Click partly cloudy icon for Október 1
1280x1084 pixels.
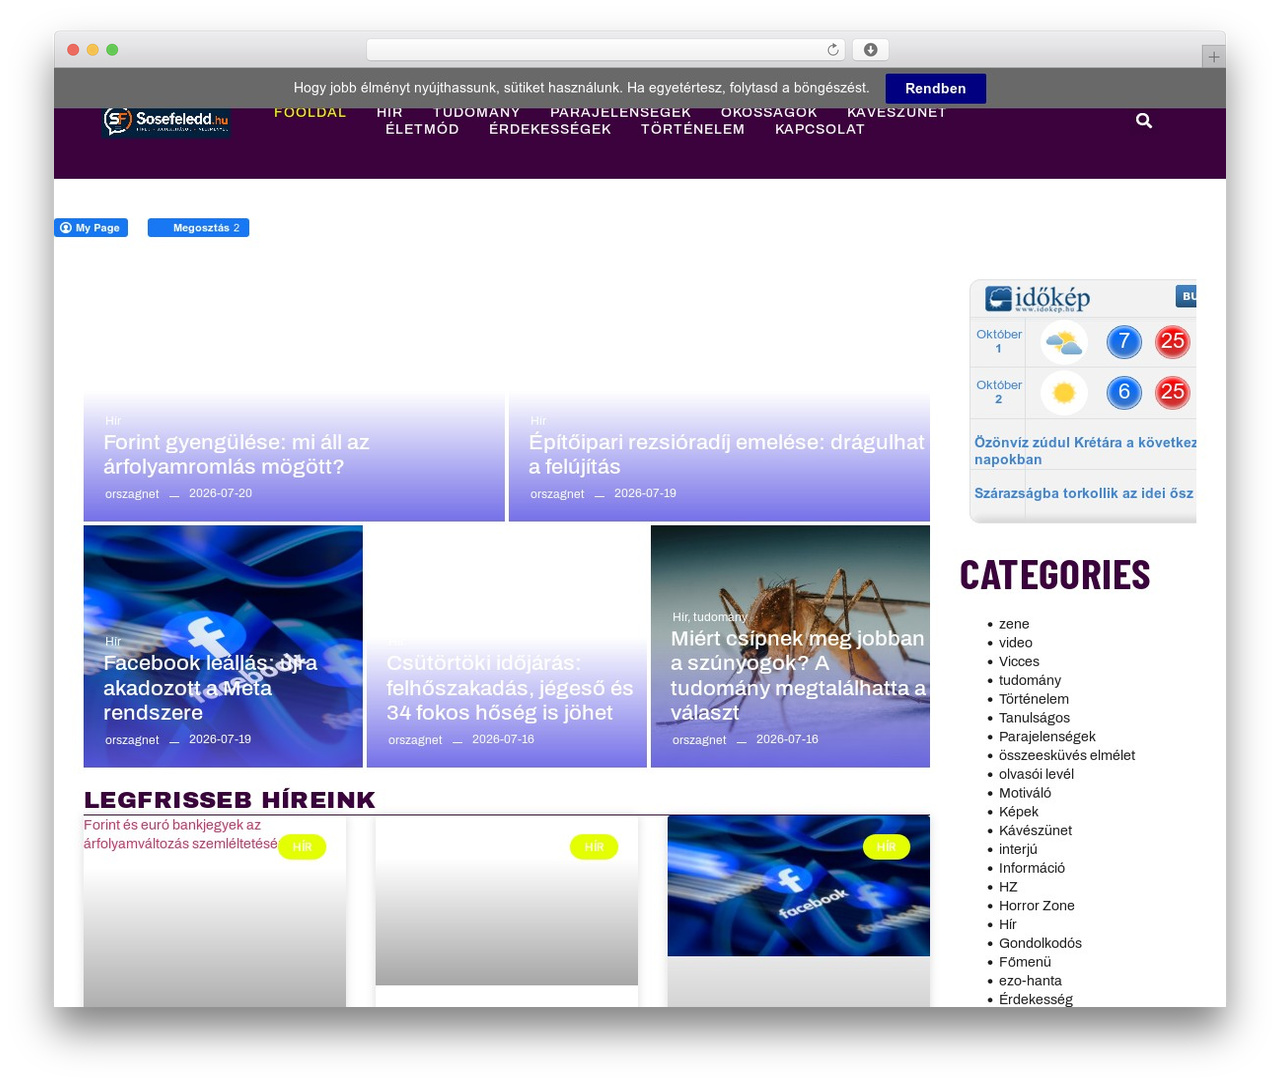point(1064,342)
